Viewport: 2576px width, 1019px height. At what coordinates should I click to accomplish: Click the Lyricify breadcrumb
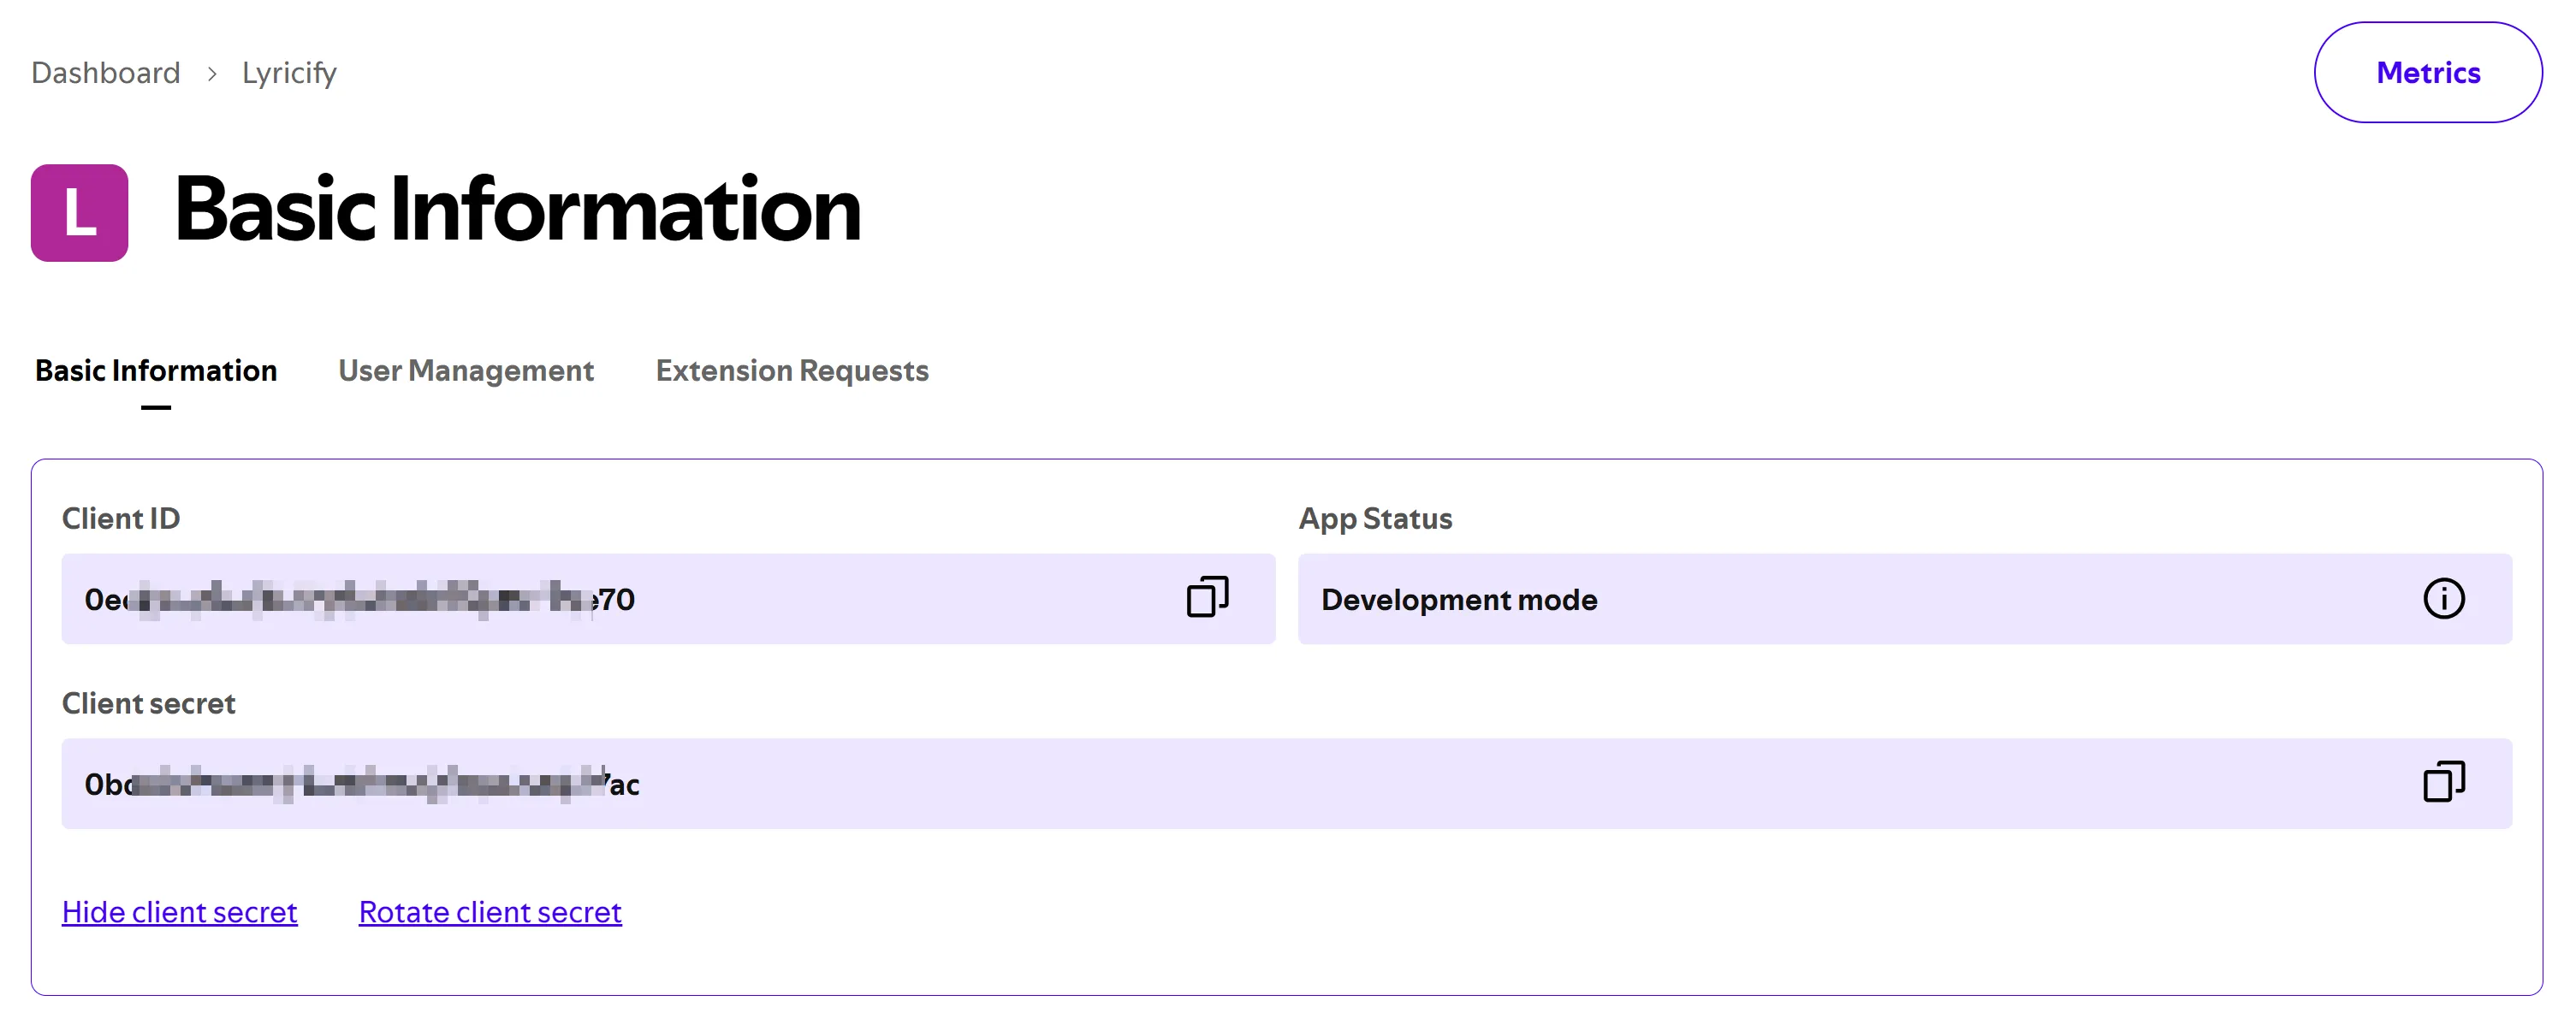click(x=289, y=73)
